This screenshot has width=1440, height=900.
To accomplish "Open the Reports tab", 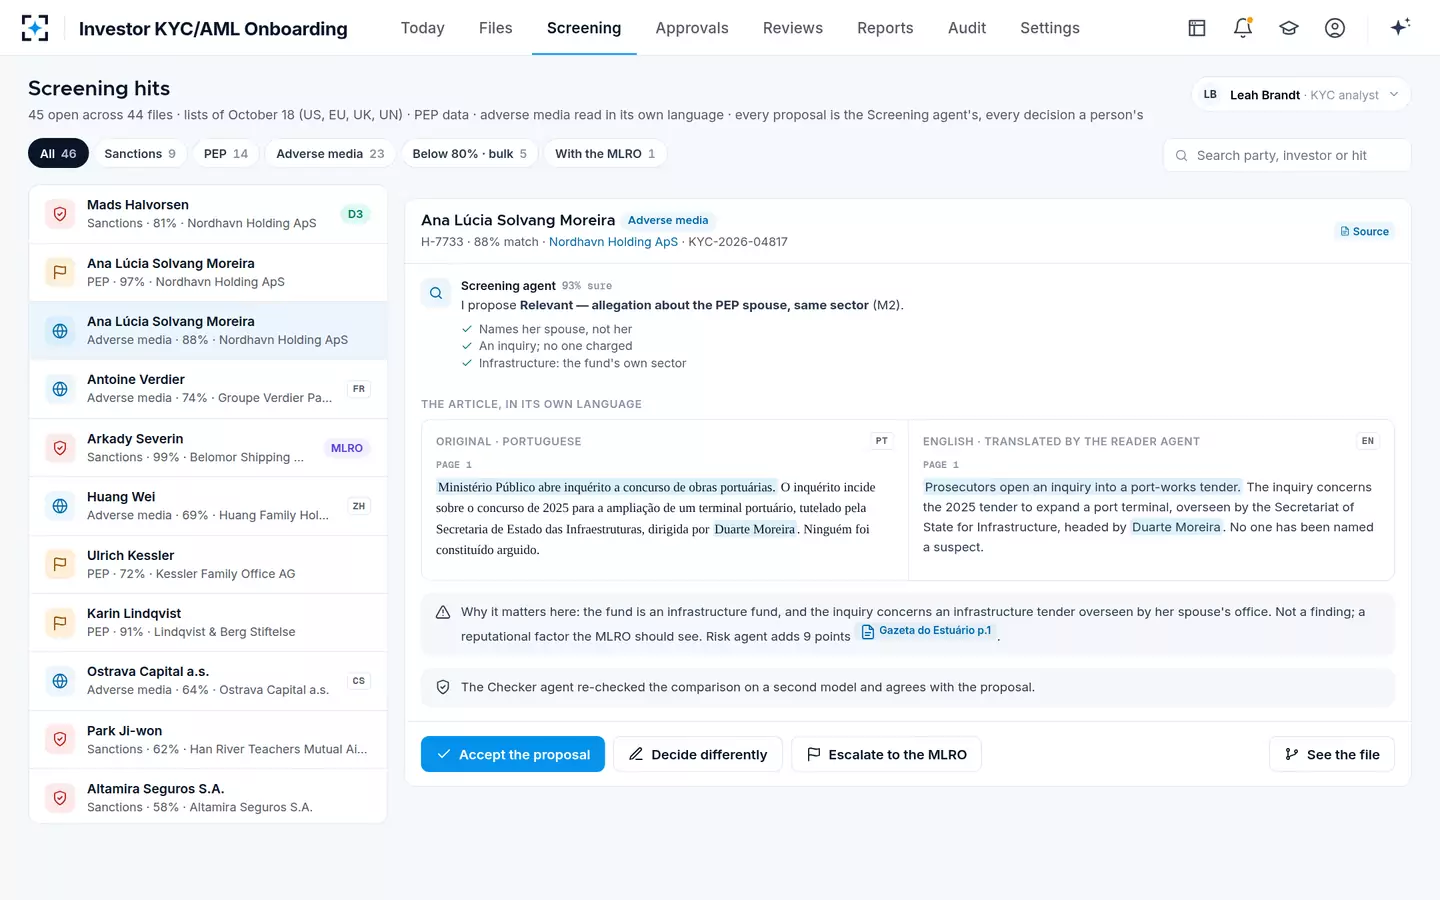I will pos(885,28).
